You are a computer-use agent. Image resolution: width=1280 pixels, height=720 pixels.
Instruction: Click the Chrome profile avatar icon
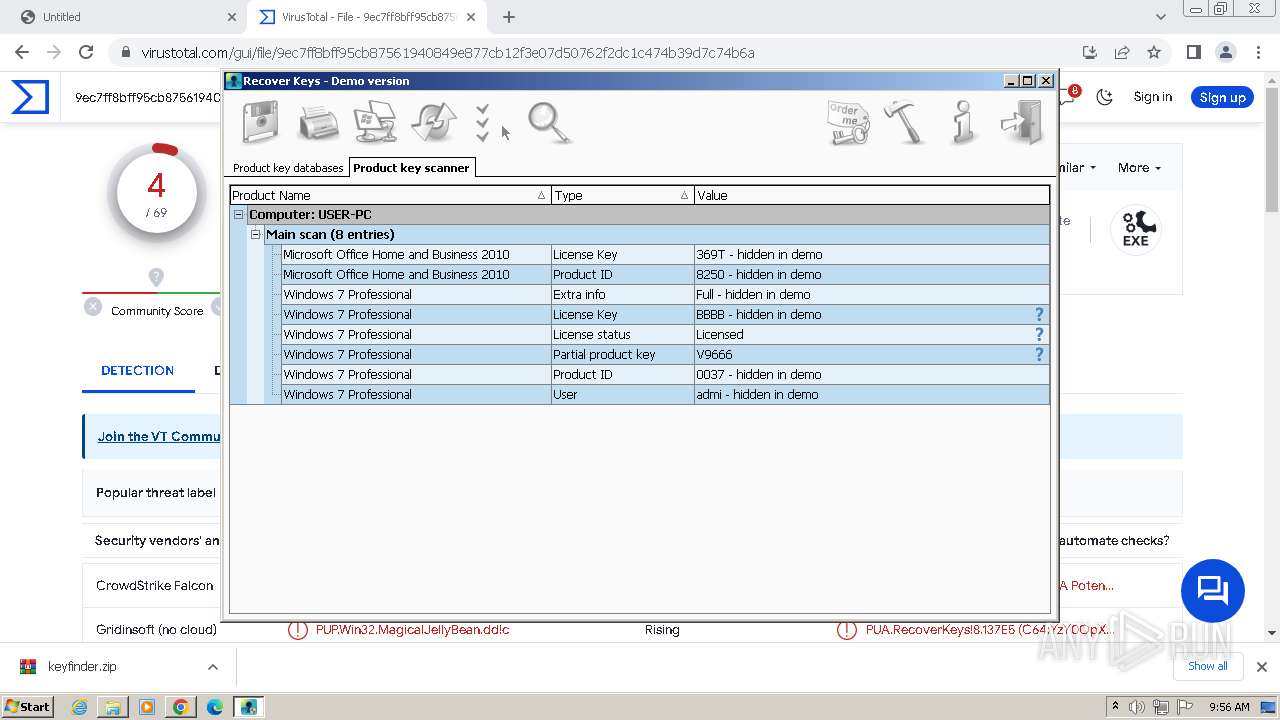tap(1226, 52)
